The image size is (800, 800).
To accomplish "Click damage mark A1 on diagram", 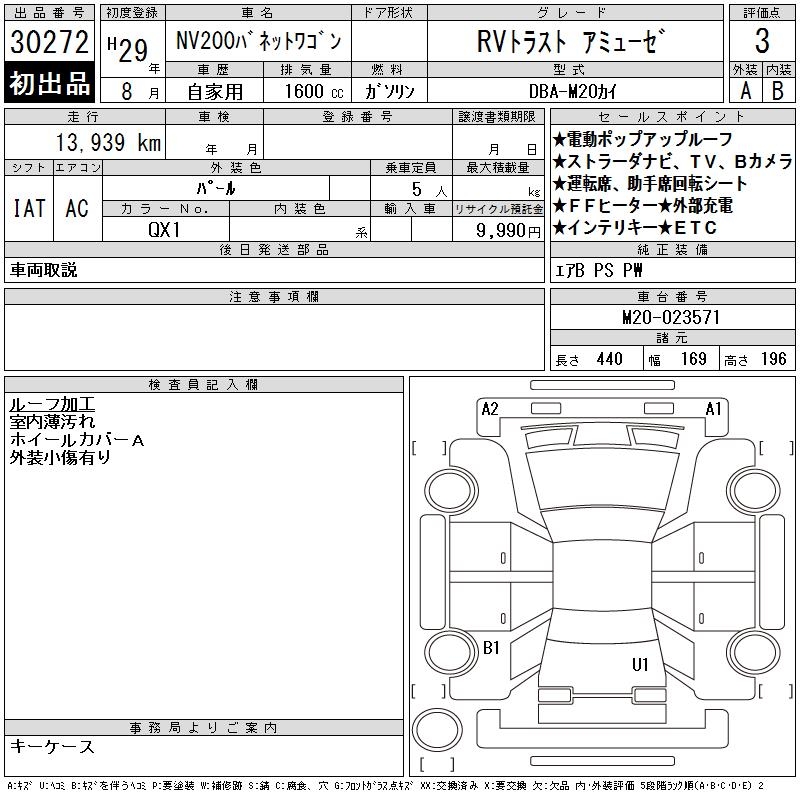I will (x=713, y=409).
